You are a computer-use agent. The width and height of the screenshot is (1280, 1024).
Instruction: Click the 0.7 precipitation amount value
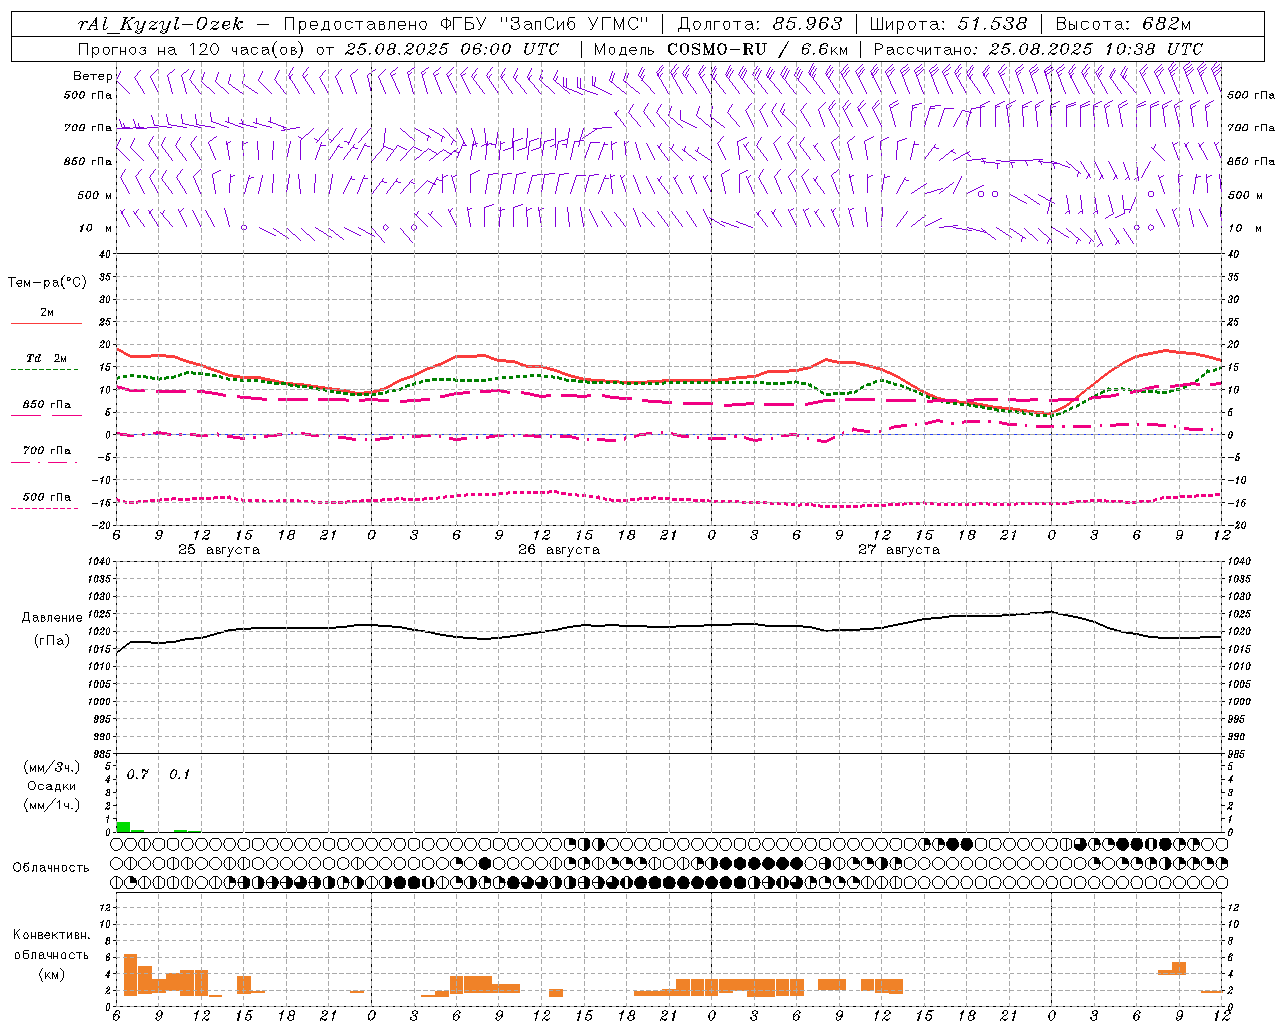137,775
